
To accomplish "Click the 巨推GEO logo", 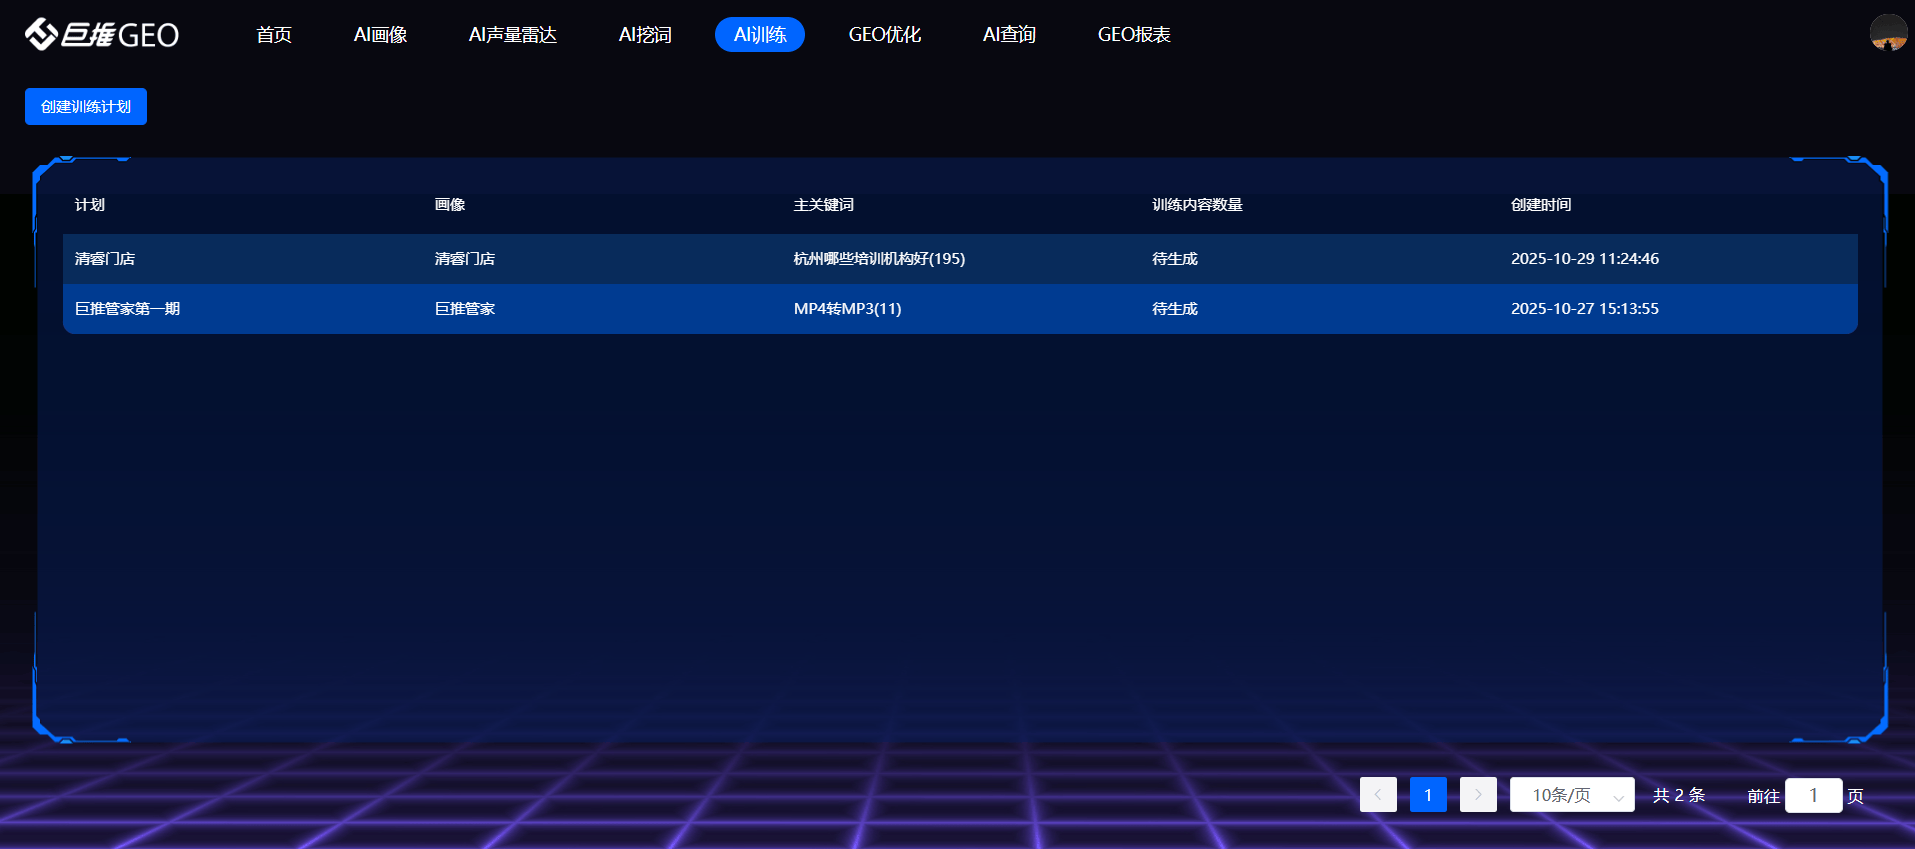I will [102, 35].
